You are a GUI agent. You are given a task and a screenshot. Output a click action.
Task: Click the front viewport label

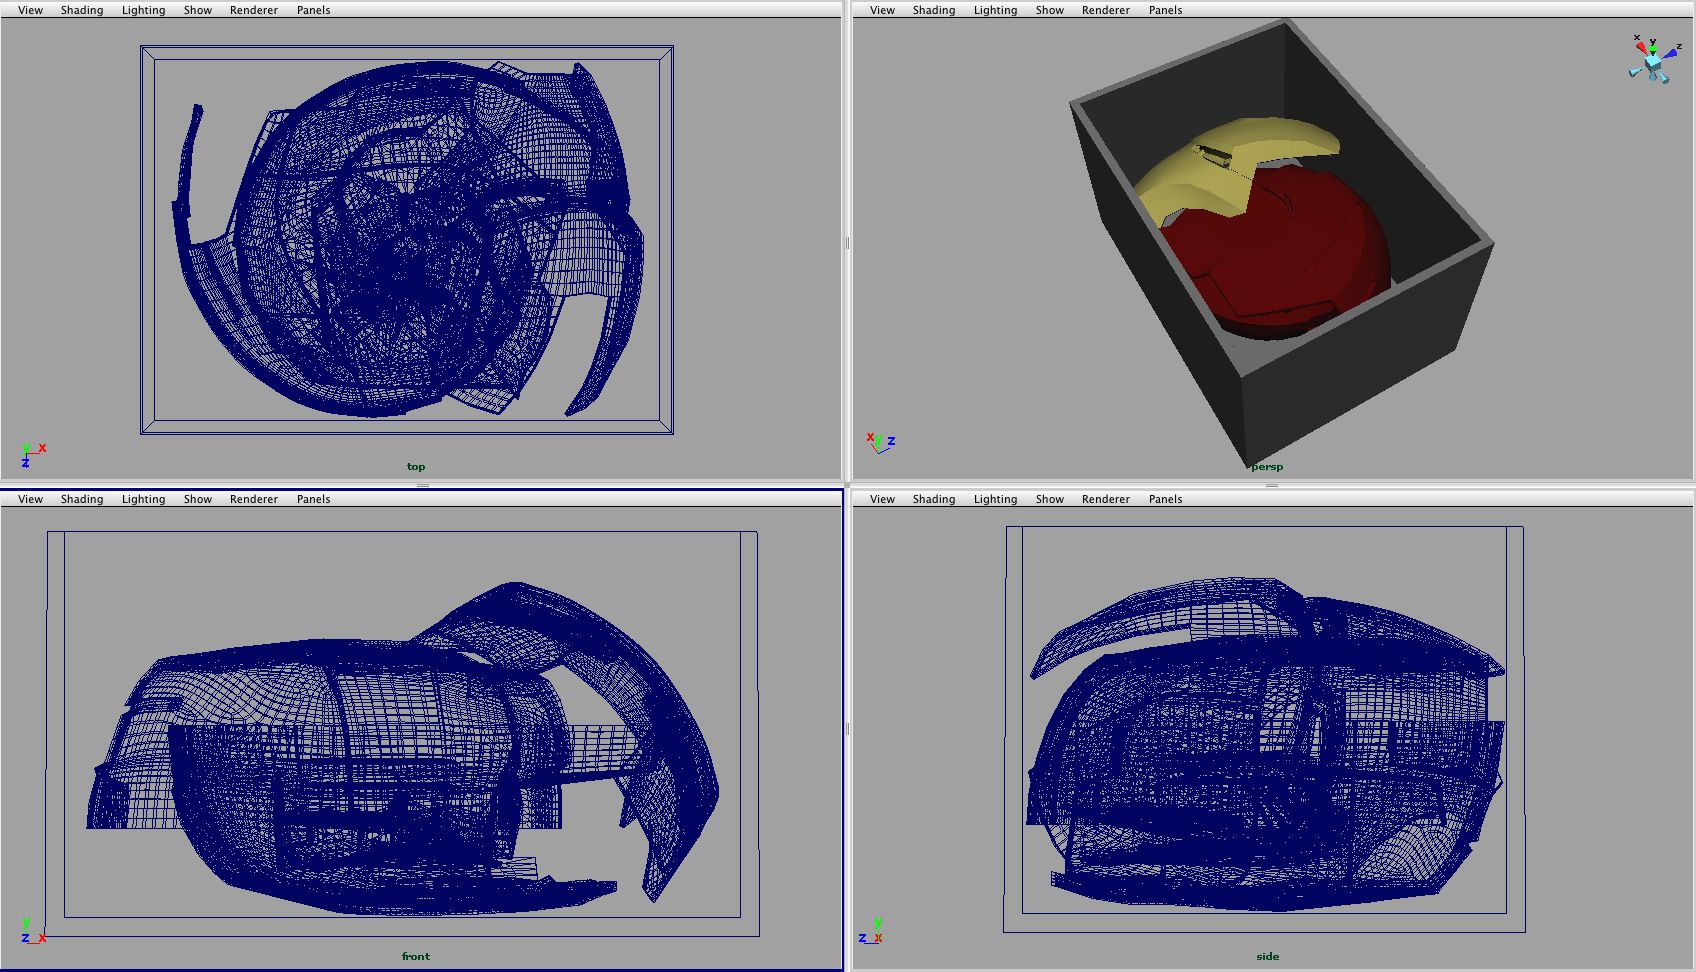pyautogui.click(x=416, y=956)
